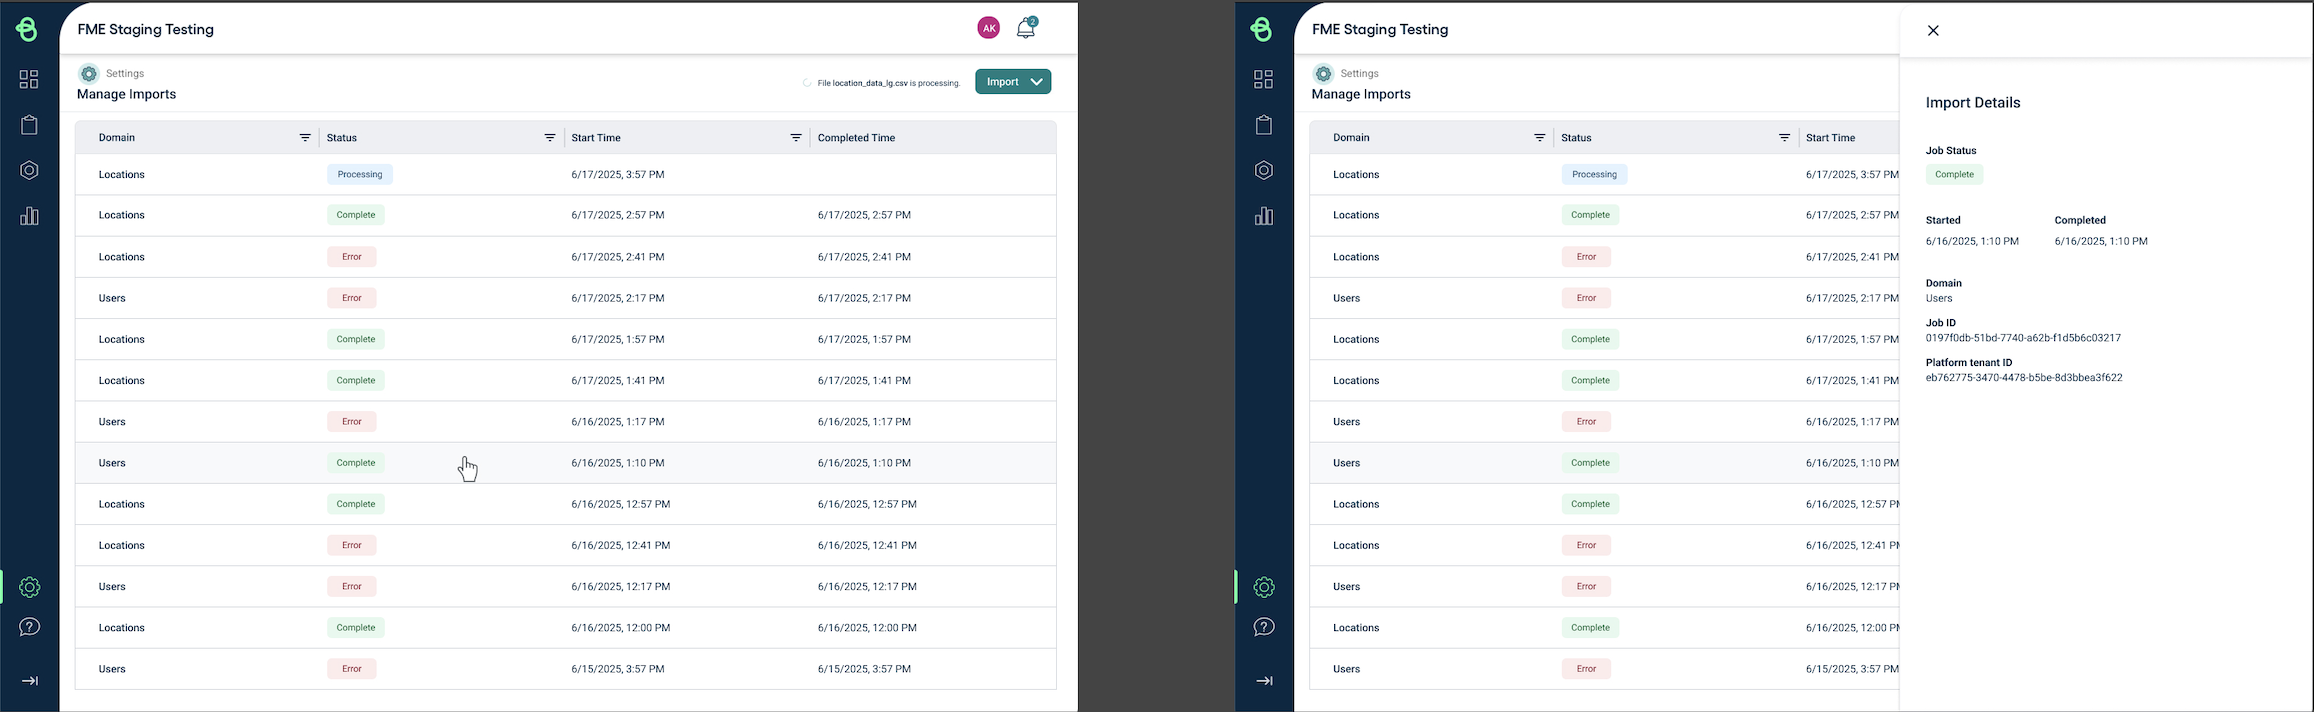Filter the Status column in right window
Viewport: 2314px width, 712px height.
(x=1785, y=138)
